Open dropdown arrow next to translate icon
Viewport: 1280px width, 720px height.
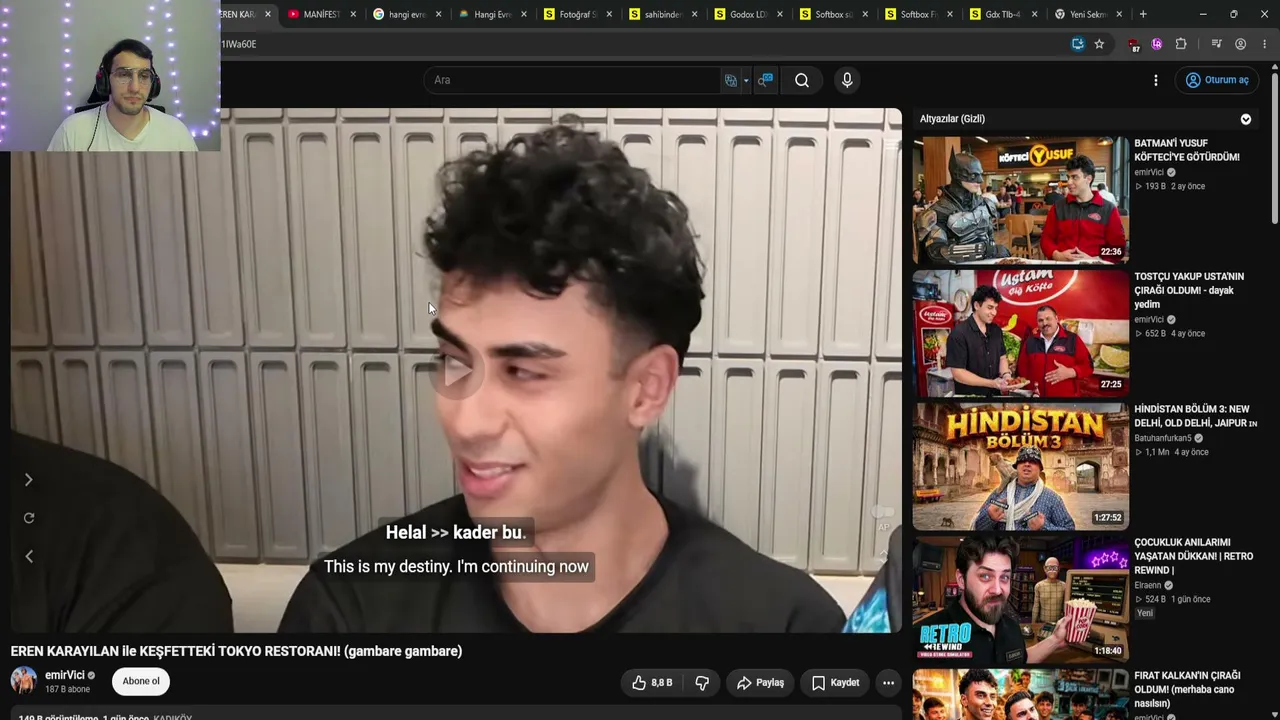(746, 81)
